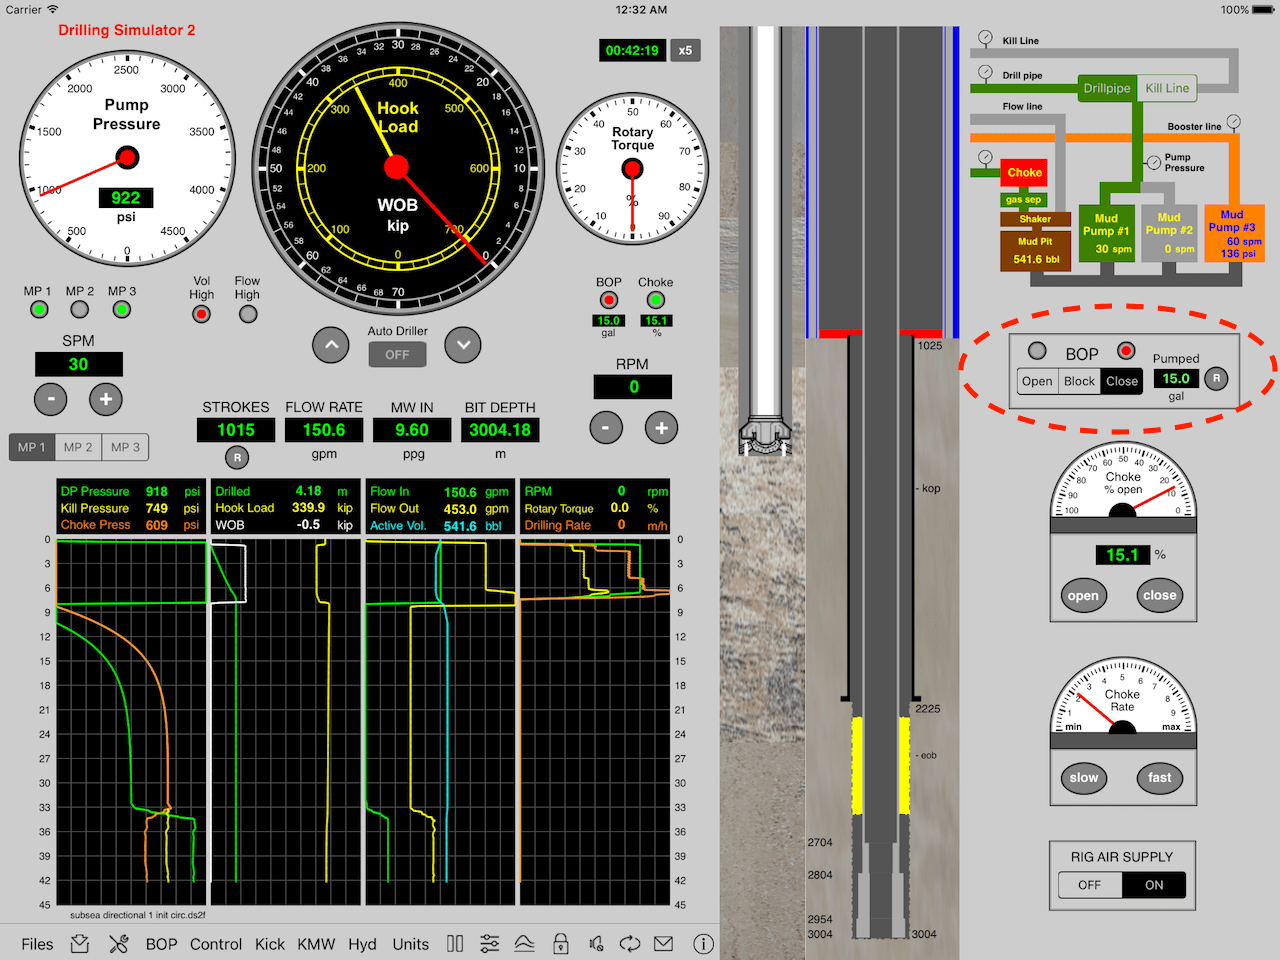Select the MP 2 pump tab

pyautogui.click(x=78, y=447)
